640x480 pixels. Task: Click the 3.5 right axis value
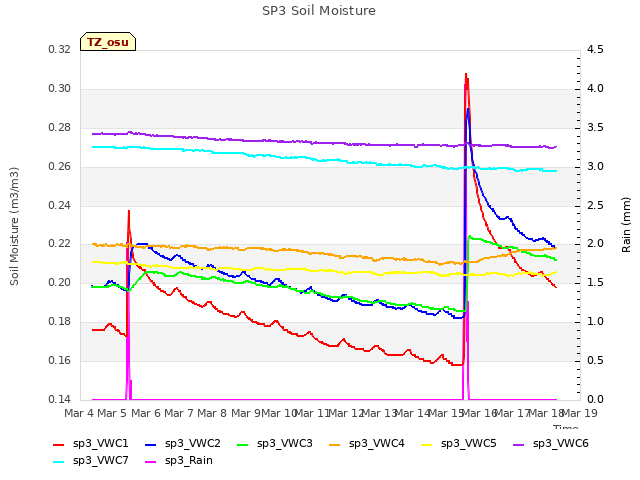tap(595, 127)
